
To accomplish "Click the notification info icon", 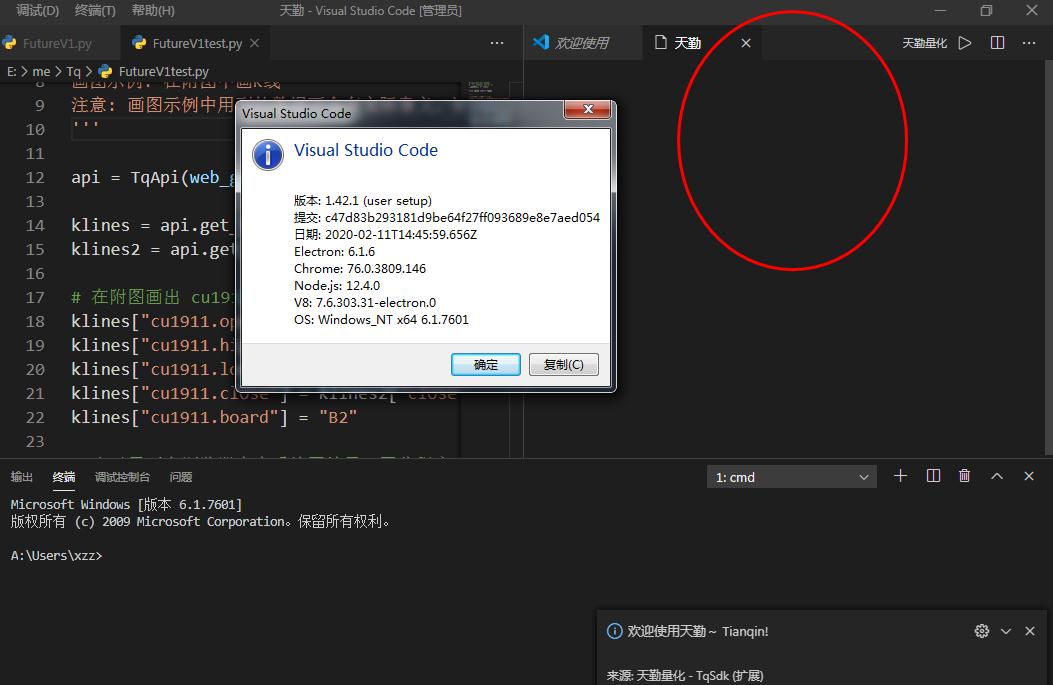I will [x=614, y=631].
